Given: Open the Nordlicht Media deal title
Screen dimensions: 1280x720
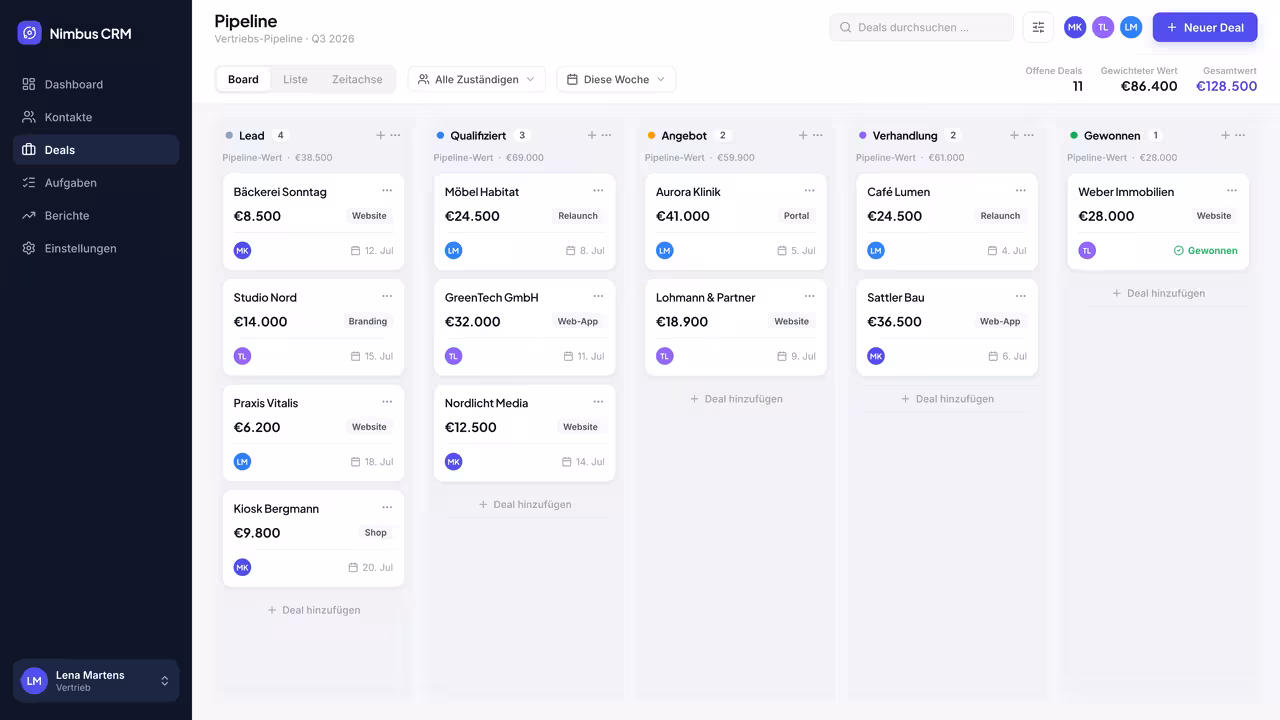Looking at the screenshot, I should (486, 403).
